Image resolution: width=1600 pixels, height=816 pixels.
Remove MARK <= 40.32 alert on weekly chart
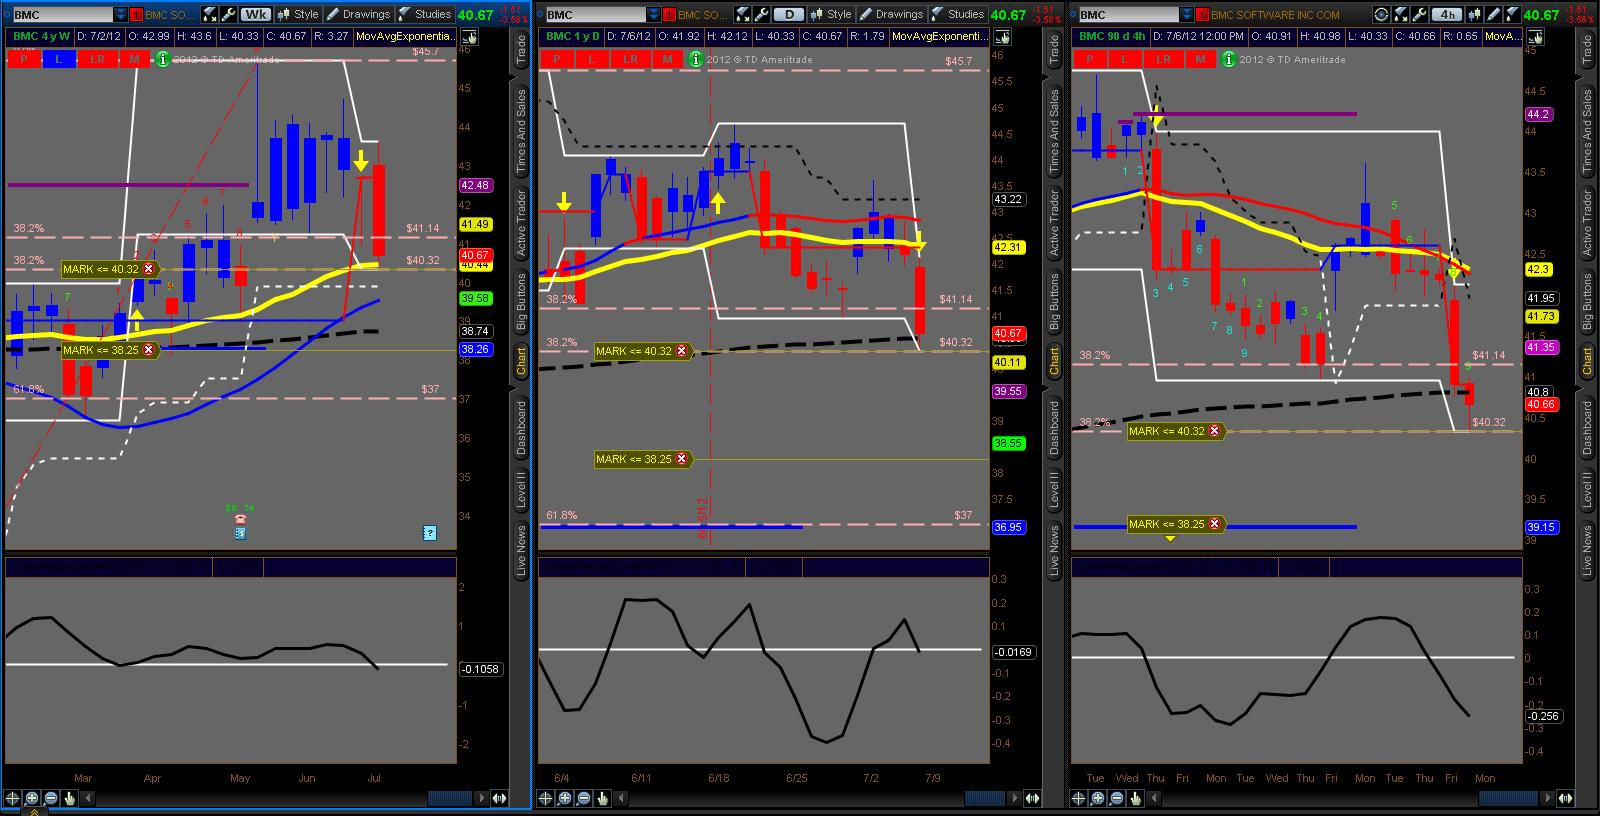tap(149, 269)
